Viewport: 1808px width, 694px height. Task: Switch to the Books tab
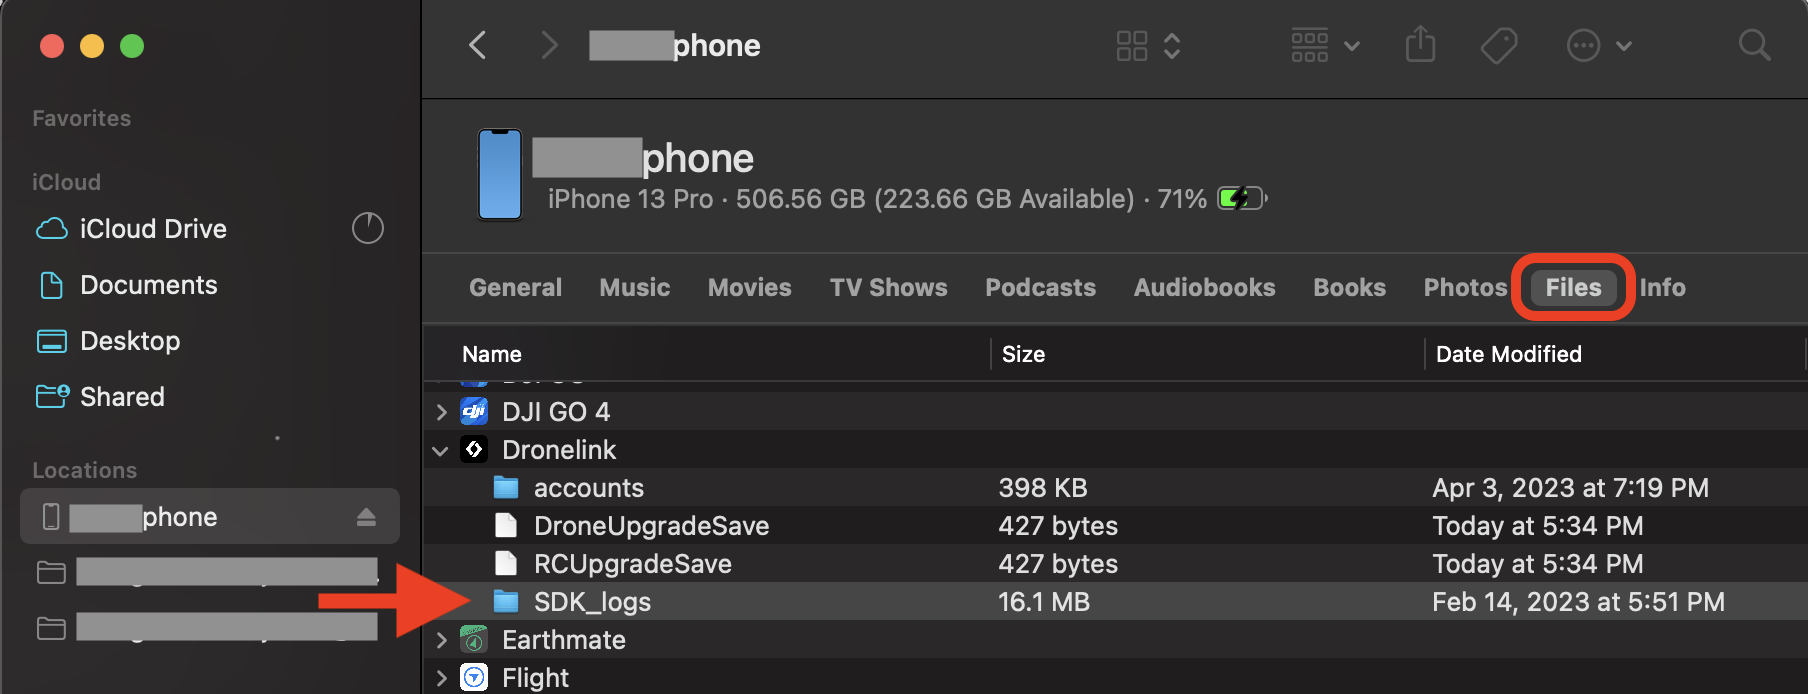click(1349, 288)
